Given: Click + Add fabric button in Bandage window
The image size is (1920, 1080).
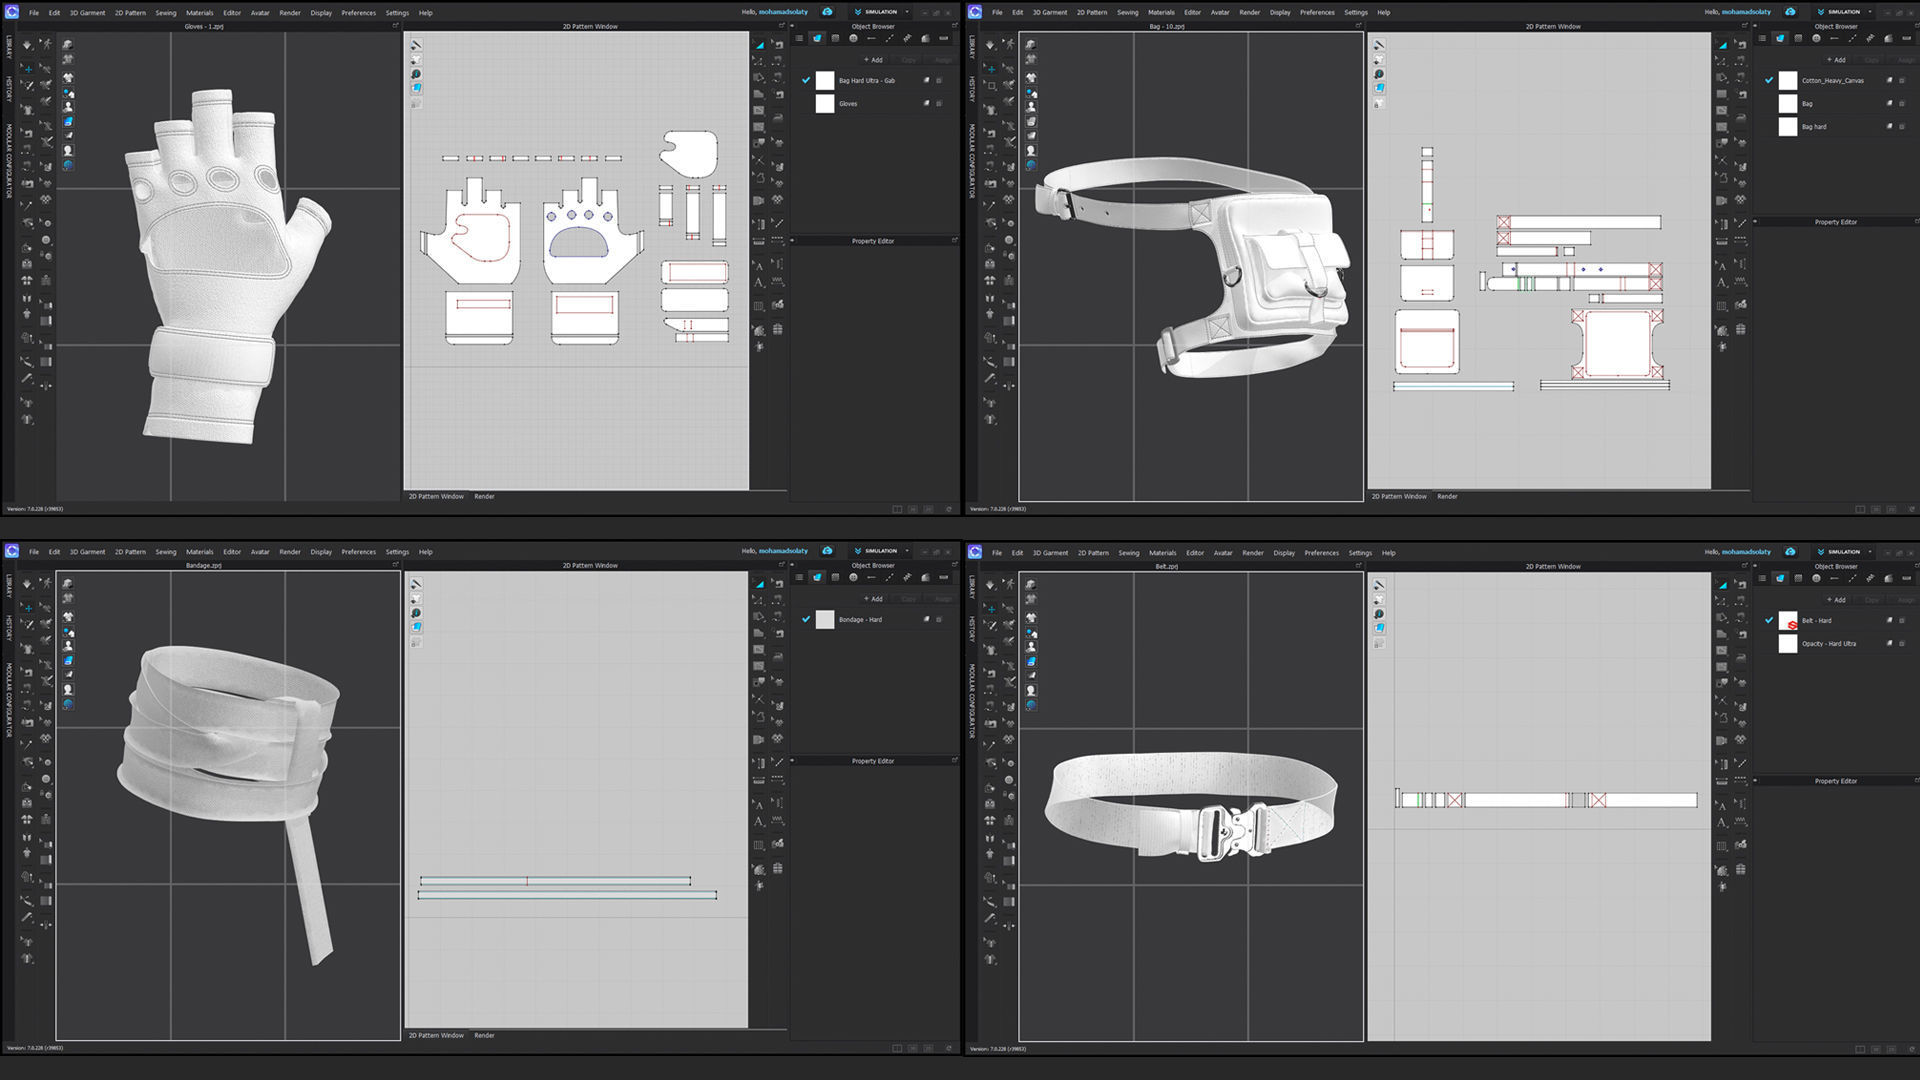Looking at the screenshot, I should click(874, 599).
